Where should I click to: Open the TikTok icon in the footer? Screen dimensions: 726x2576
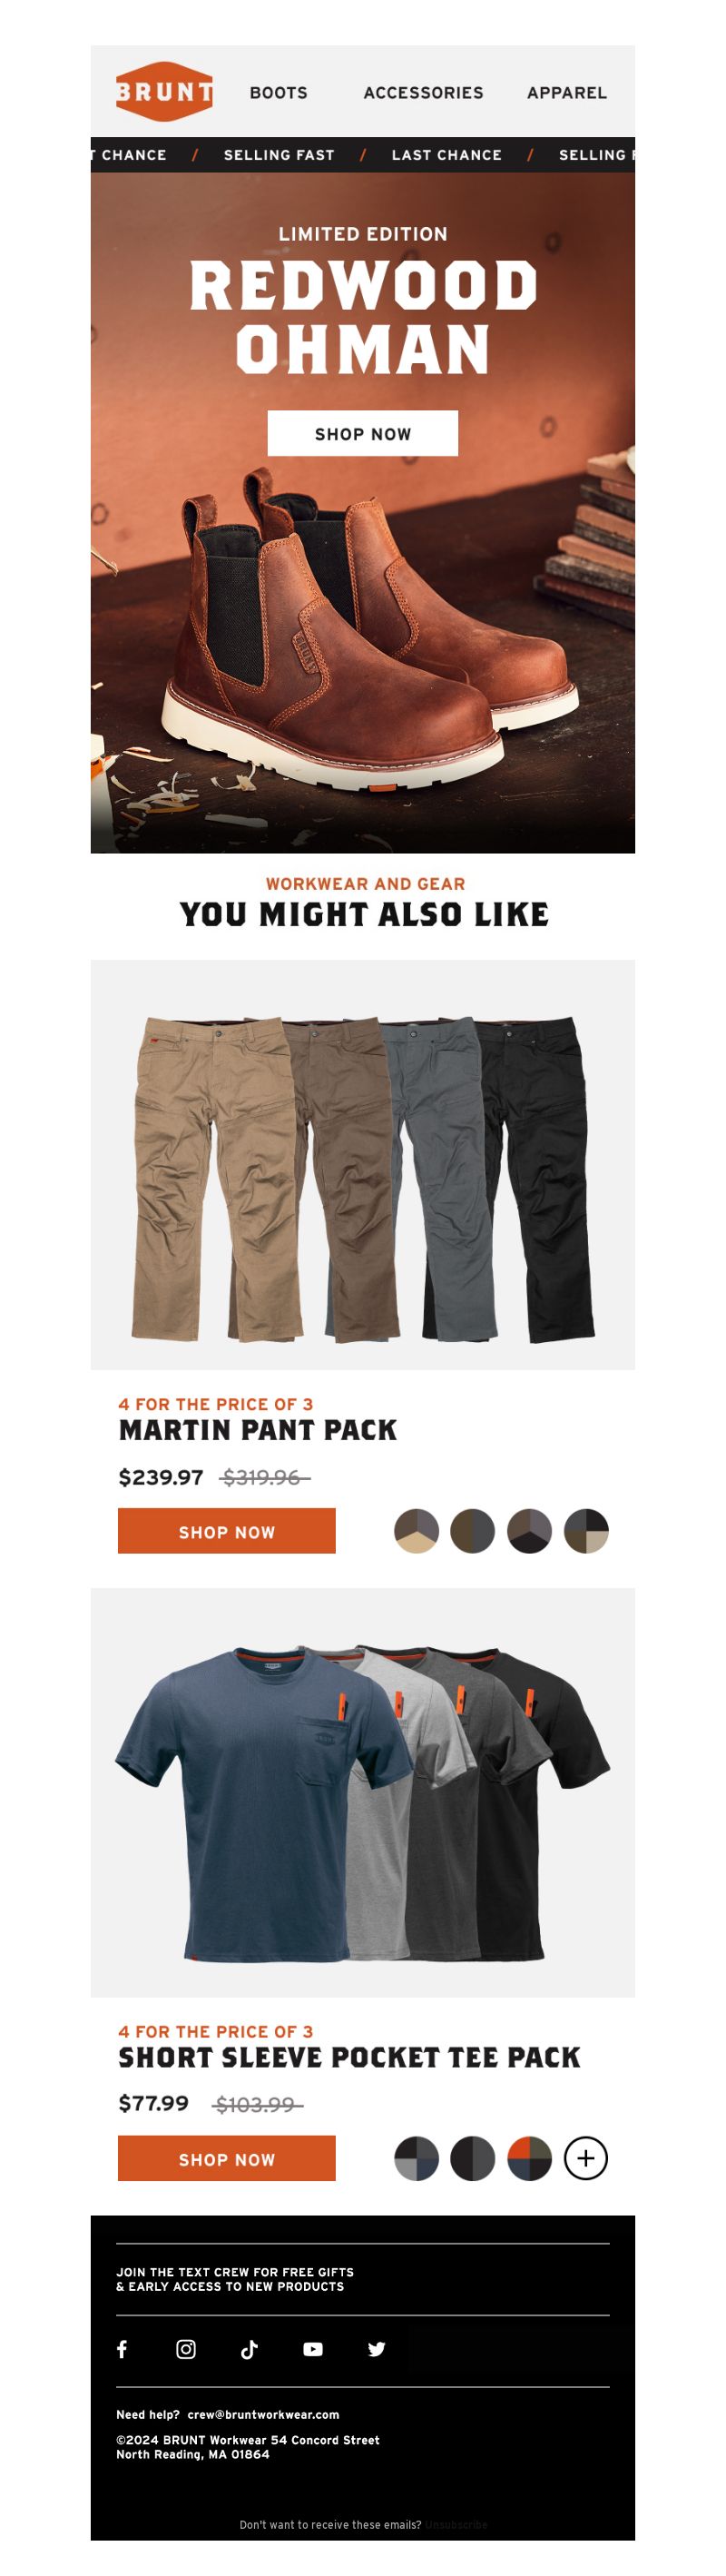point(249,2349)
